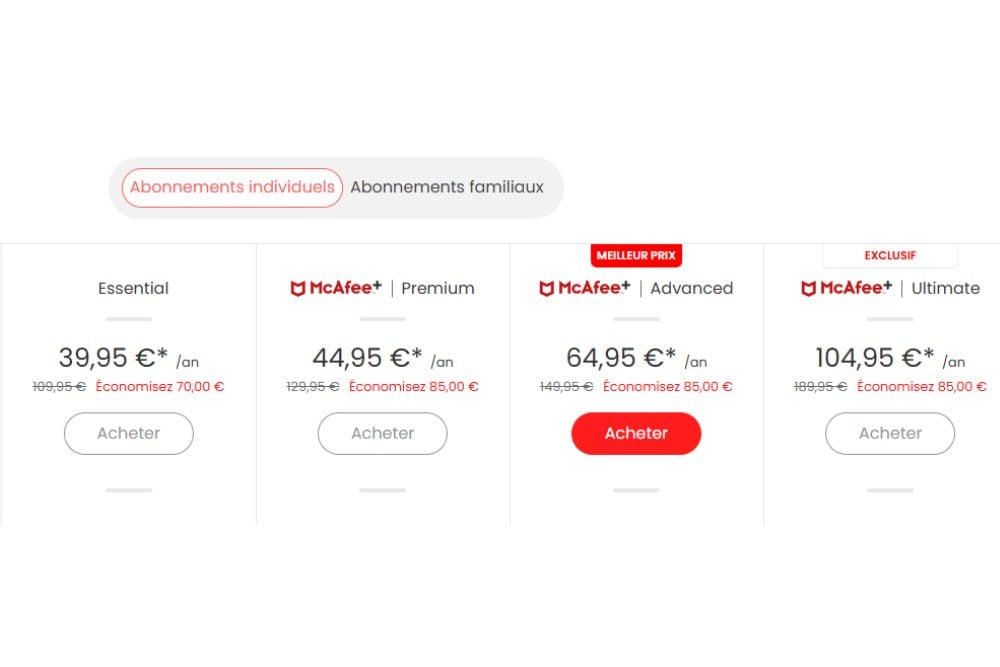This screenshot has width=1000, height=667.
Task: Click the Essential plan title
Action: coord(133,288)
